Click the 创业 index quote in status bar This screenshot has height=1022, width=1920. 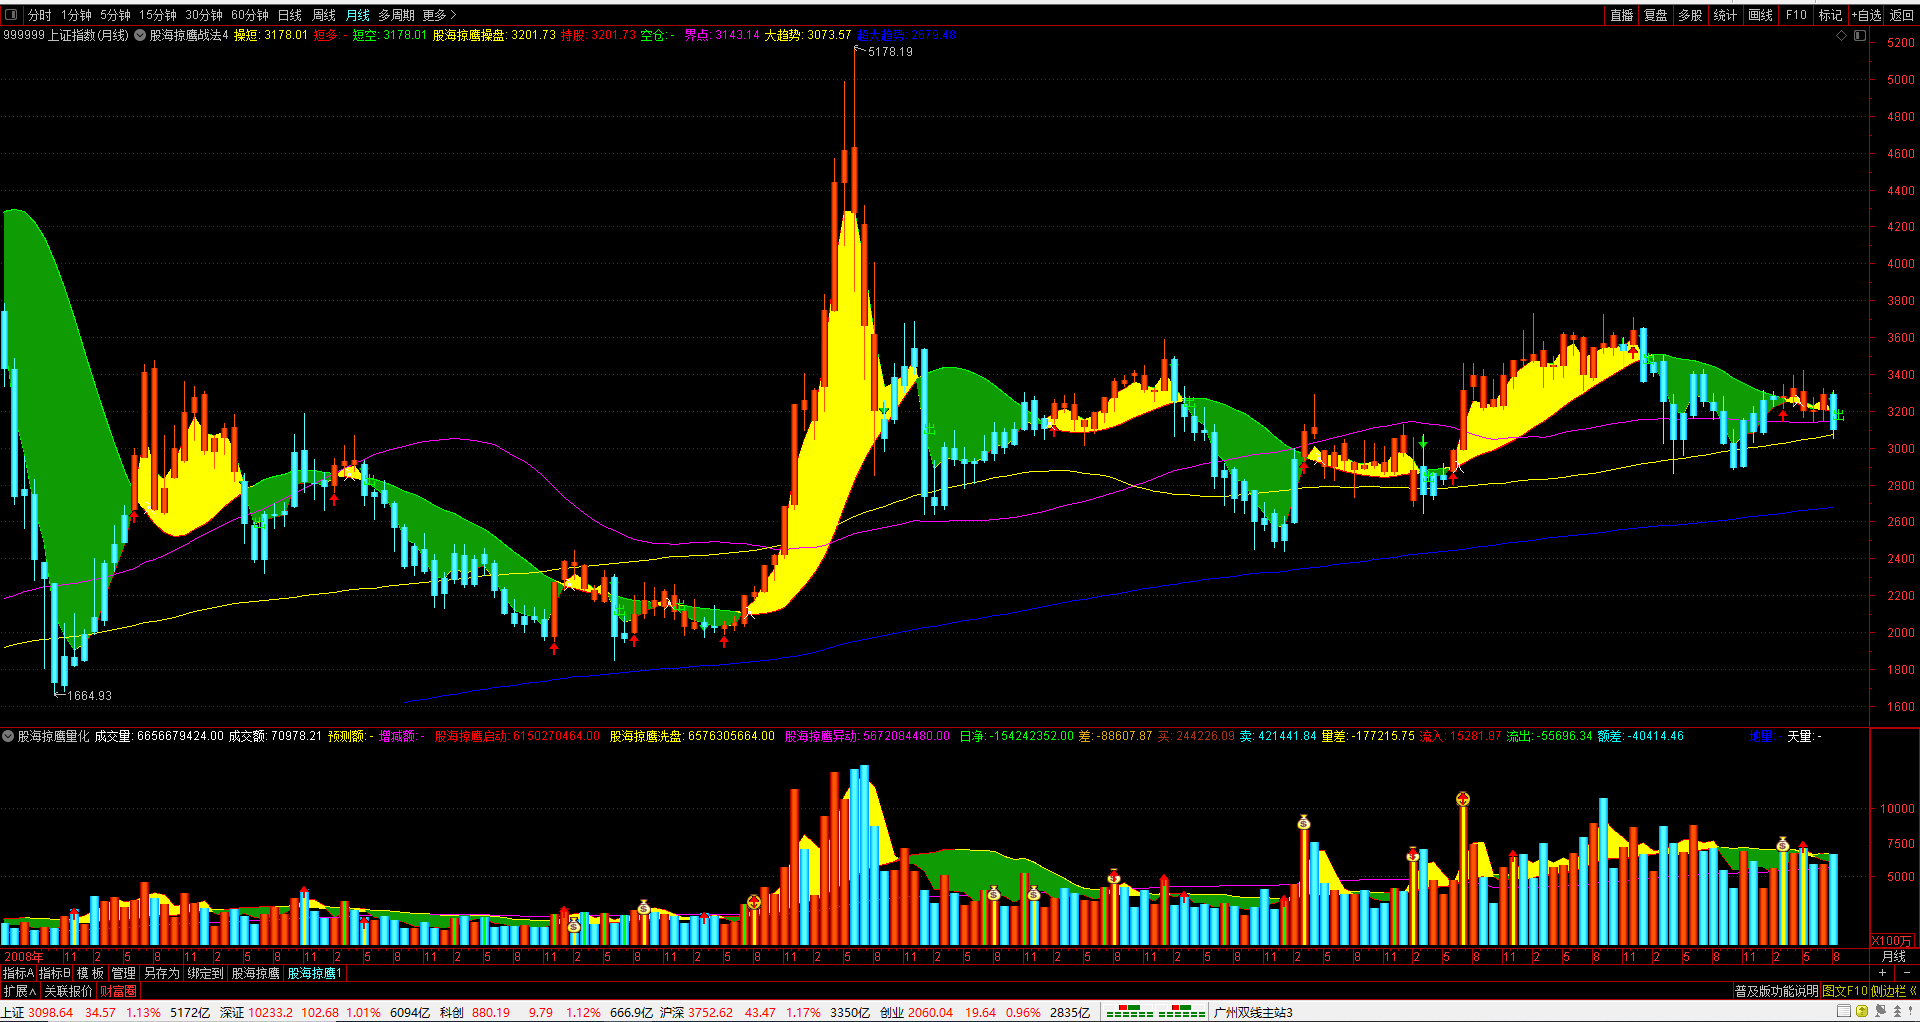(985, 1012)
